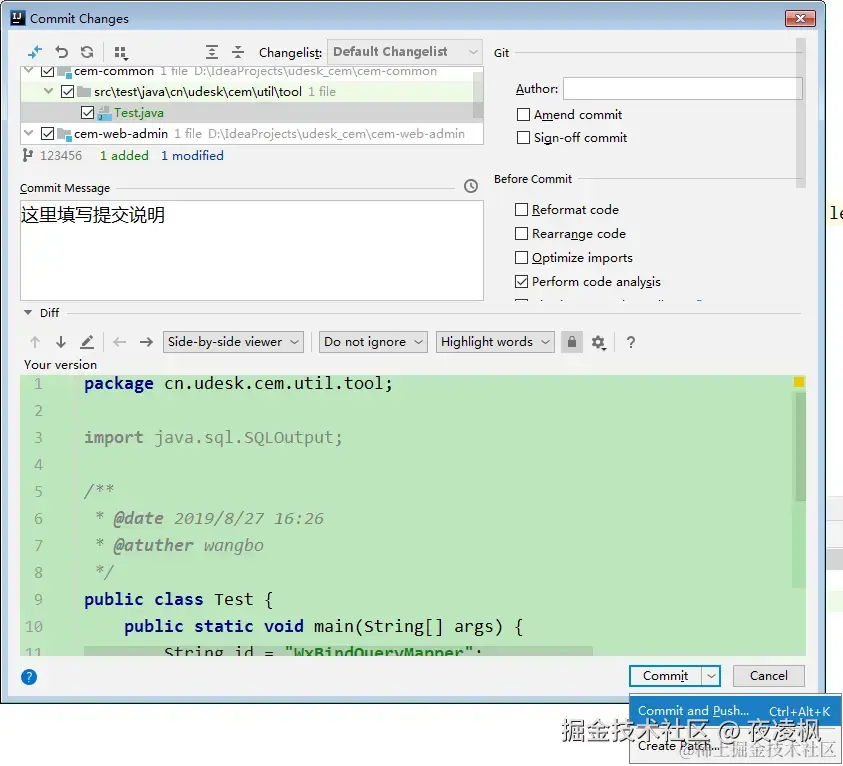The image size is (843, 766).
Task: Click the Rollback (undo arrow) icon
Action: click(62, 52)
